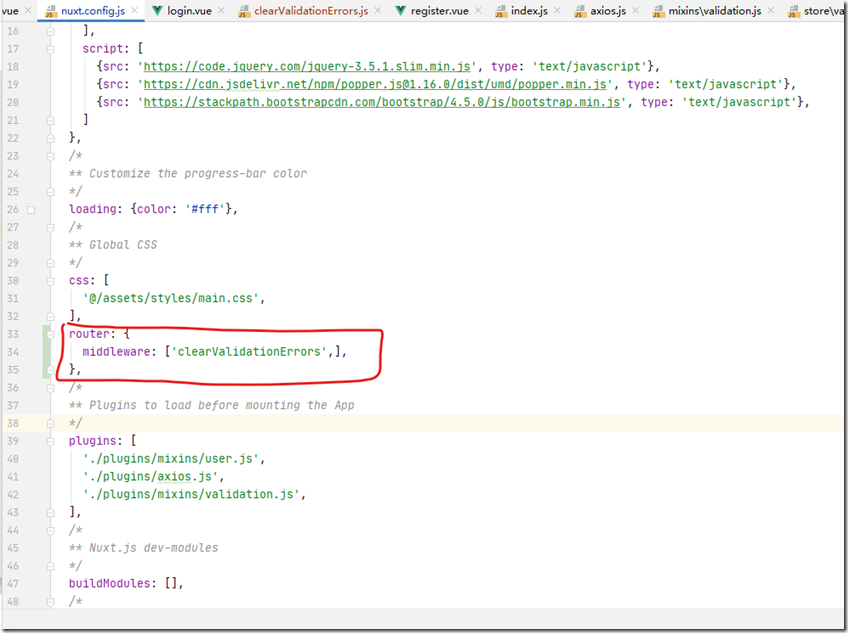
Task: Open the bootstrap.min.js stackpath URL
Action: coord(381,102)
